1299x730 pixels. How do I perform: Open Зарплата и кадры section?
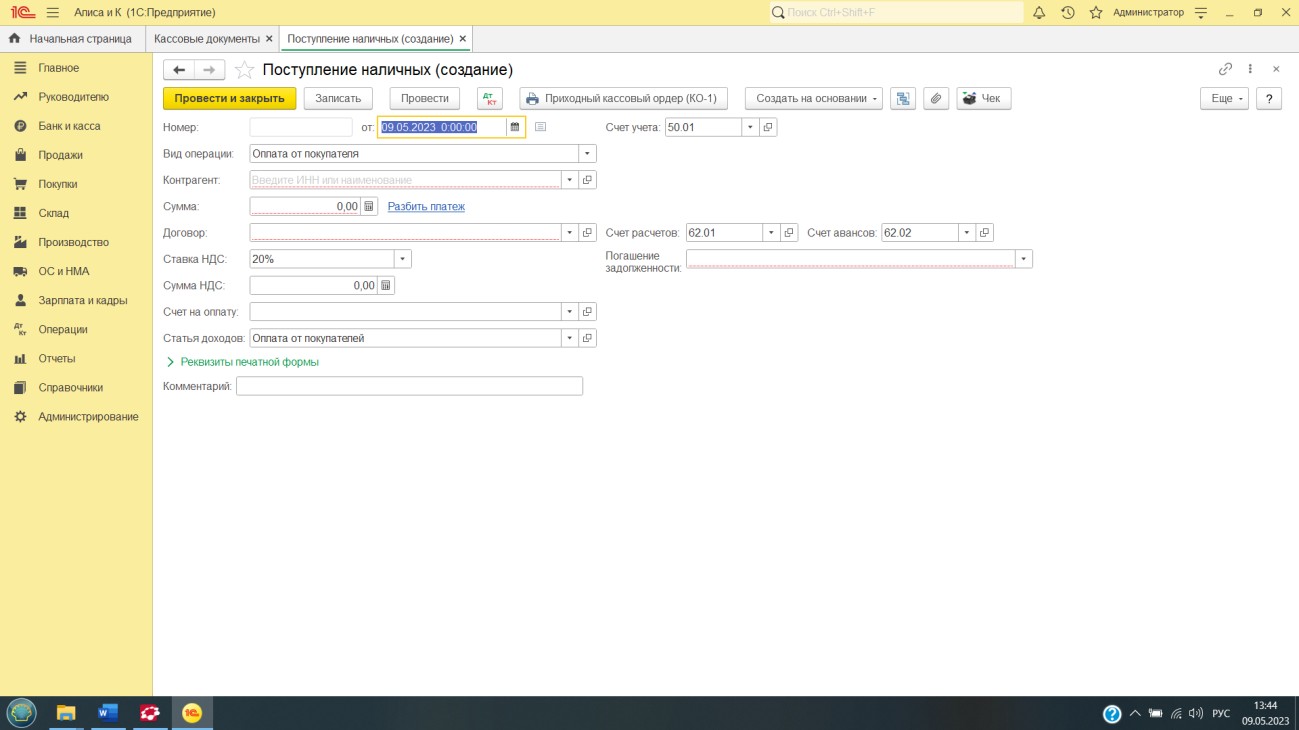pos(83,300)
